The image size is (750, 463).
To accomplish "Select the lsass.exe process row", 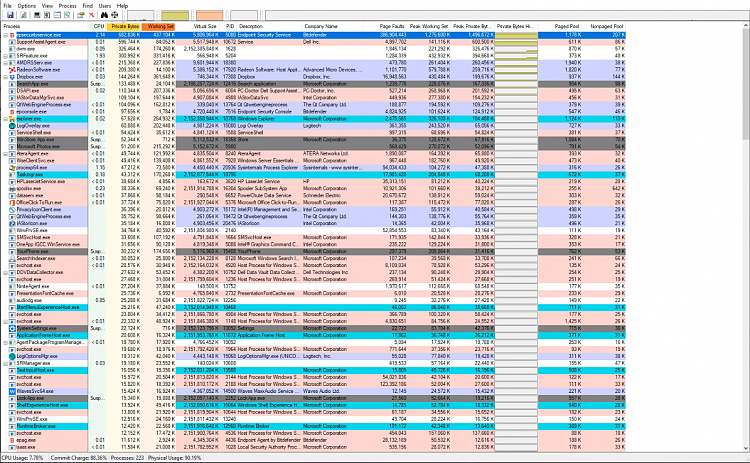I will point(313,447).
